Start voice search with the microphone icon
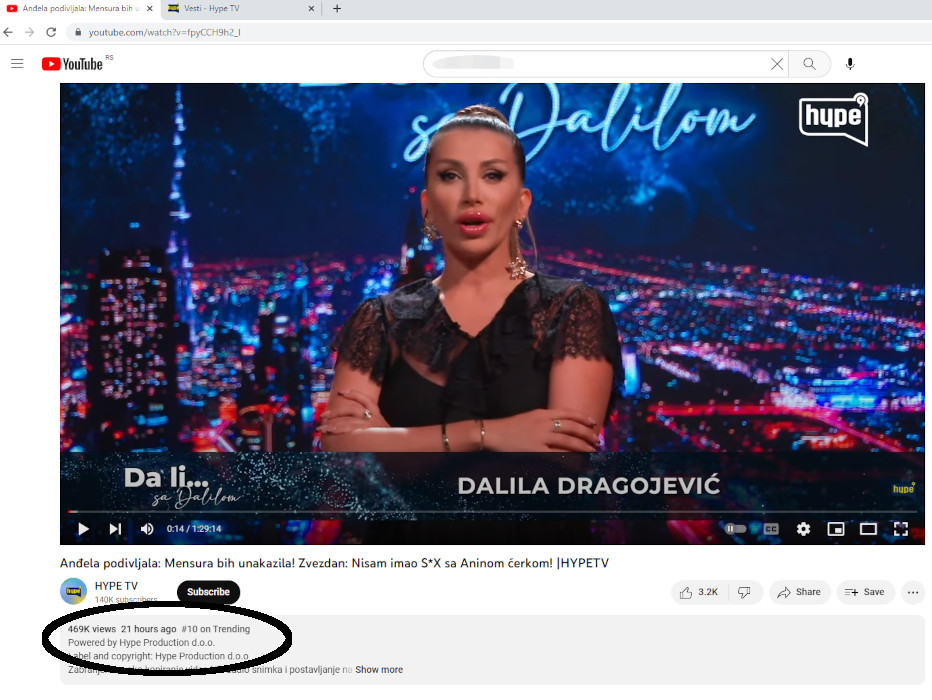932x700 pixels. [x=850, y=64]
